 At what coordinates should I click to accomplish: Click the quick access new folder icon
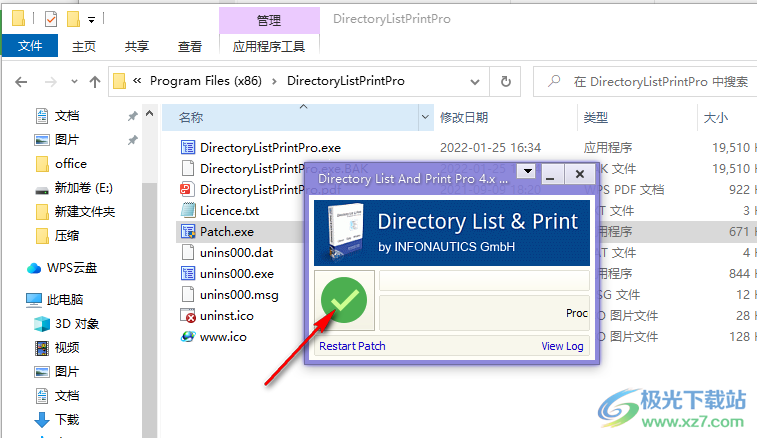73,19
